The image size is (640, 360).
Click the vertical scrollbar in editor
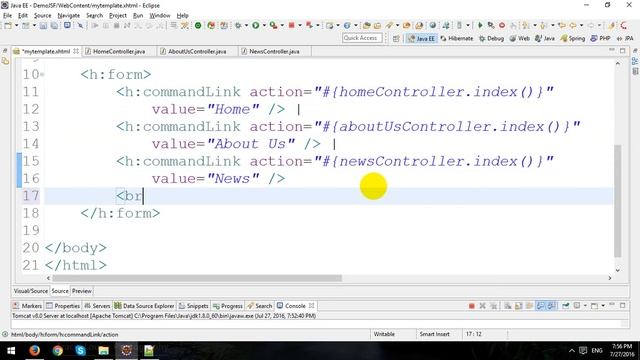[x=618, y=200]
